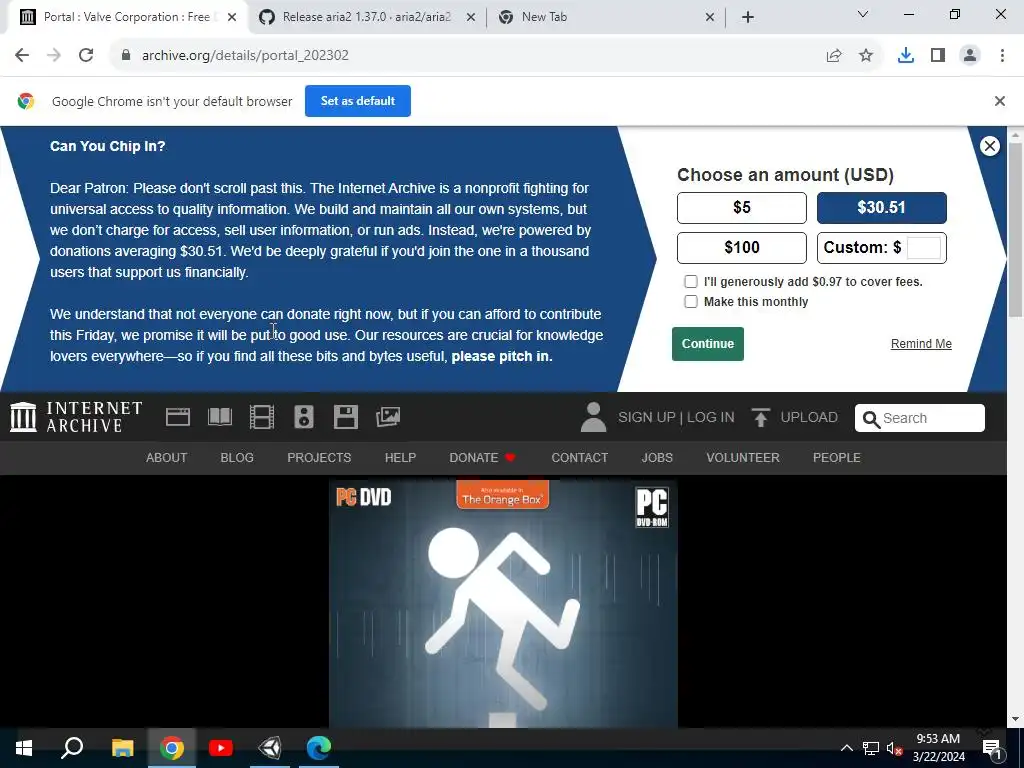Image resolution: width=1024 pixels, height=768 pixels.
Task: Open the Internet Archive web section icon
Action: [x=178, y=417]
